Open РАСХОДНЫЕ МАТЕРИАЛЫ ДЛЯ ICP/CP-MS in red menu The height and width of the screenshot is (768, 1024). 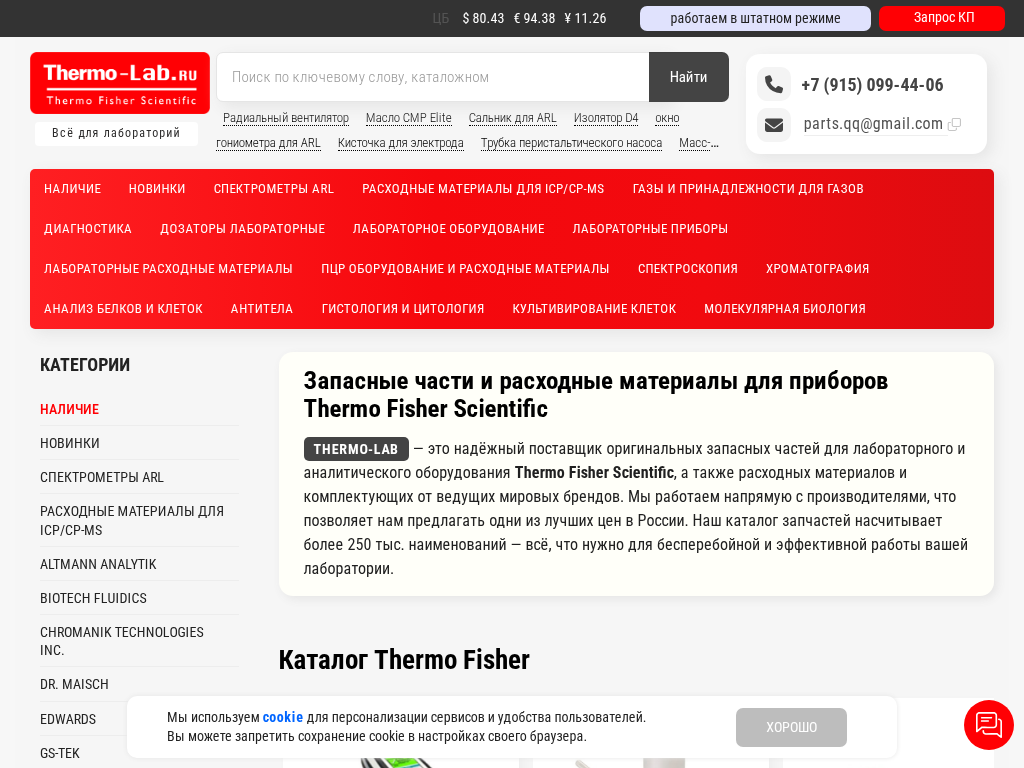point(483,189)
